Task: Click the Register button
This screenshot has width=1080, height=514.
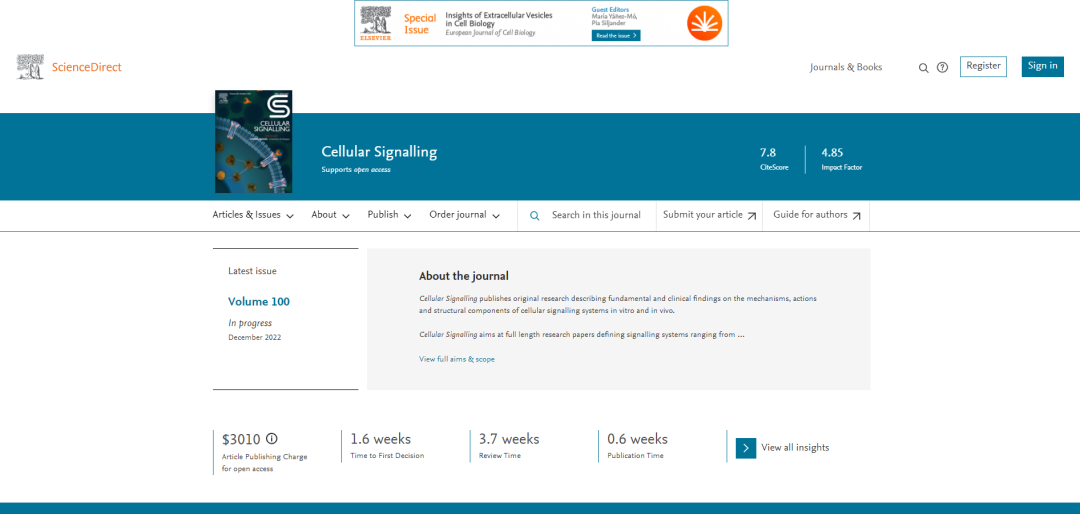Action: coord(983,66)
